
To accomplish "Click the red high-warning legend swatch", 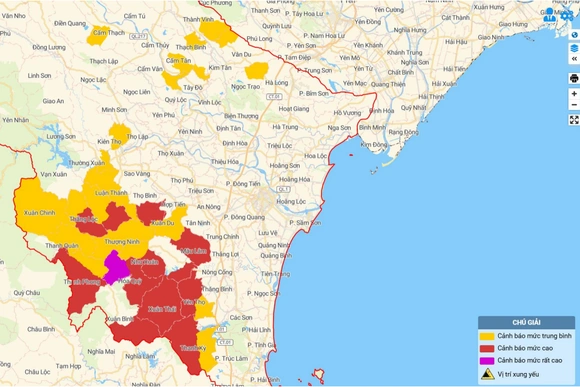I will (x=487, y=349).
